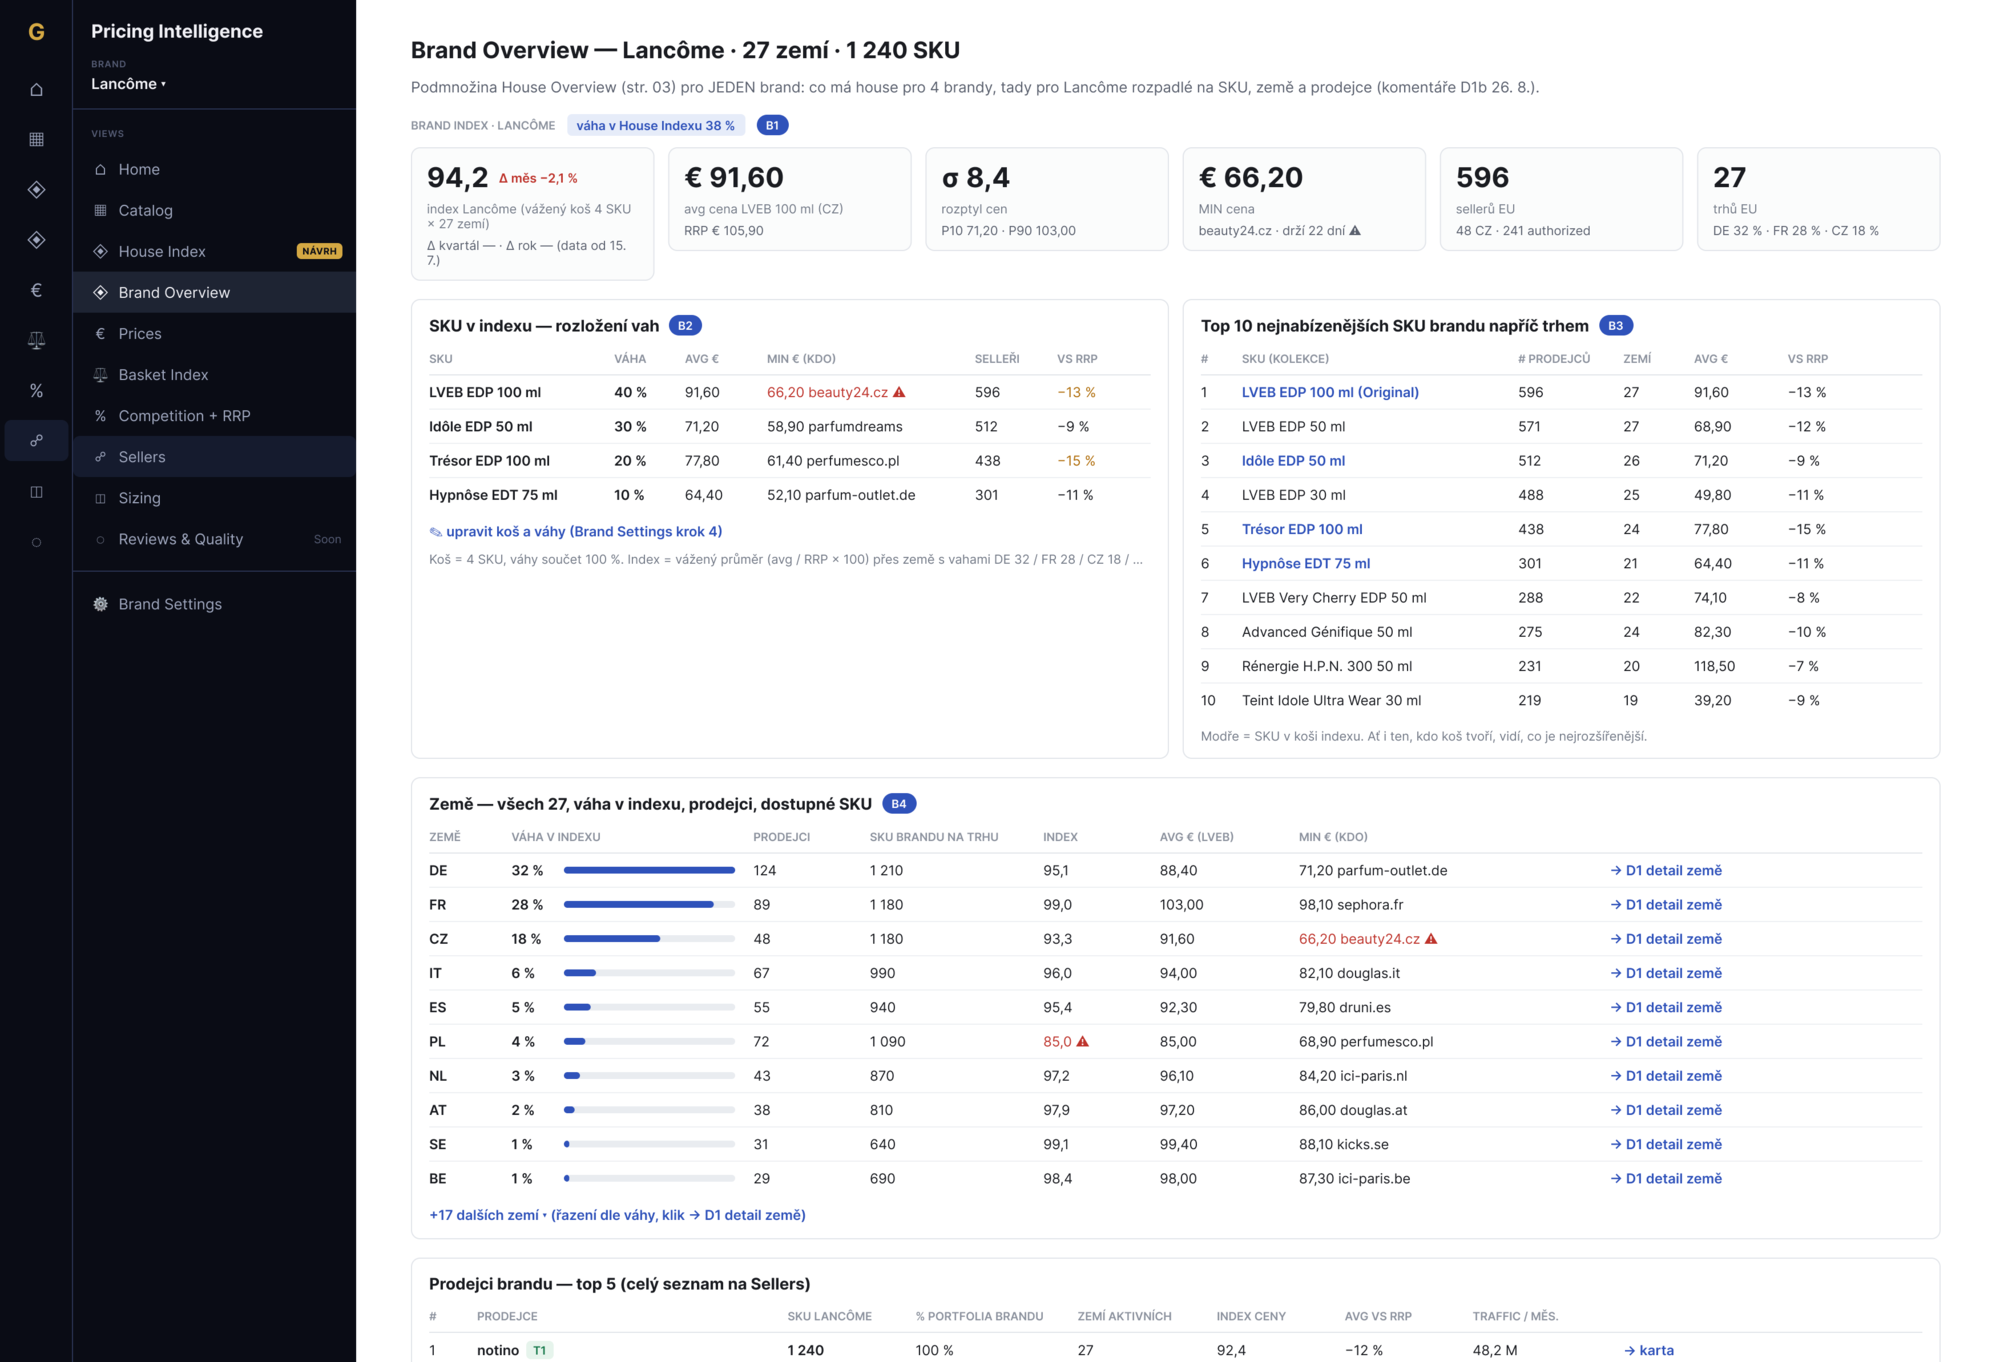This screenshot has width=2000, height=1362.
Task: Click highlighted sellers icon in icon rail
Action: 36,441
